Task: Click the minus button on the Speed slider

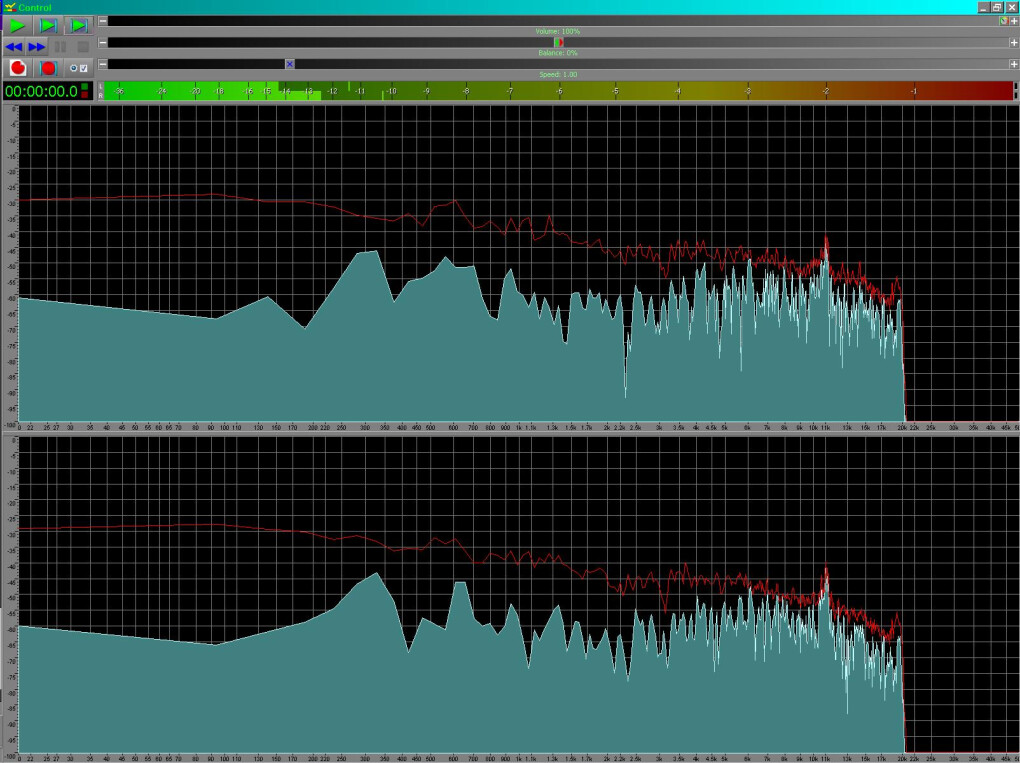Action: coord(102,64)
